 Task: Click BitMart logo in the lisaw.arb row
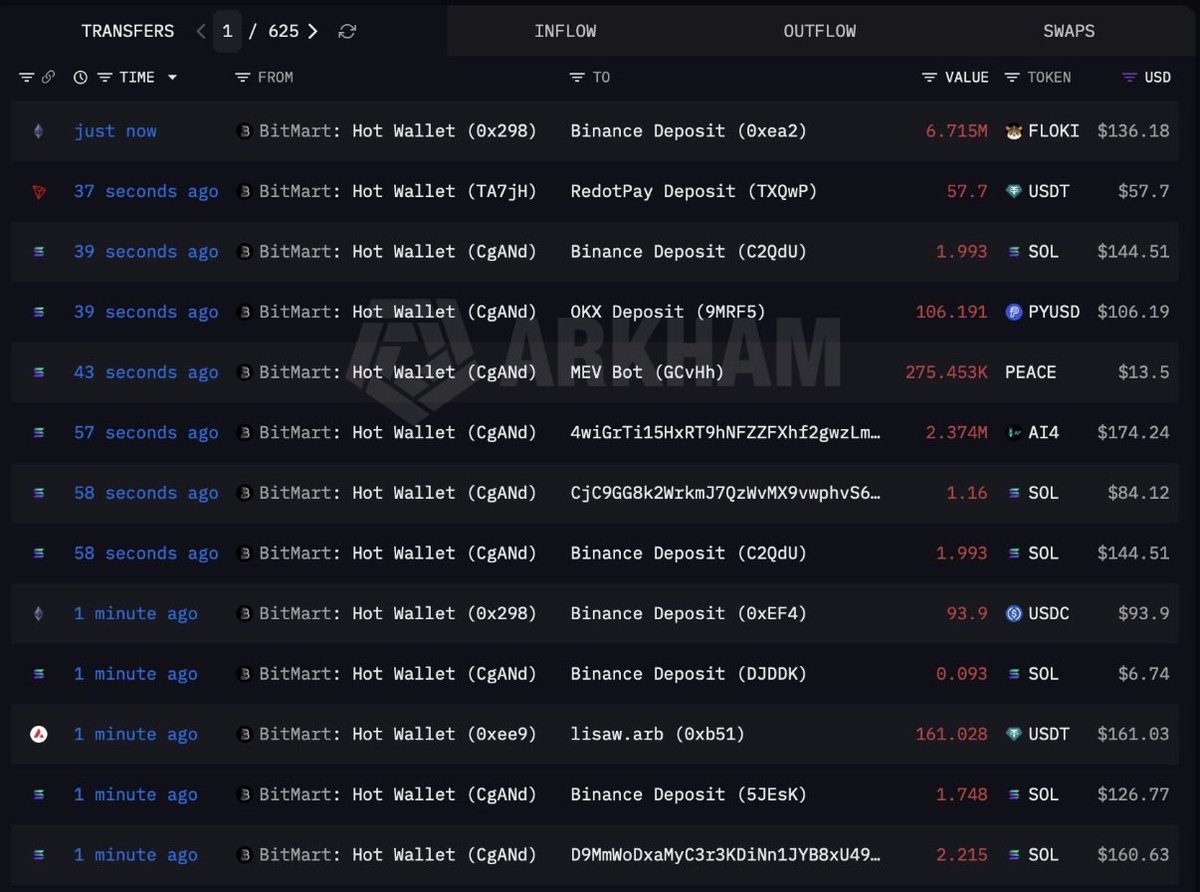click(244, 734)
